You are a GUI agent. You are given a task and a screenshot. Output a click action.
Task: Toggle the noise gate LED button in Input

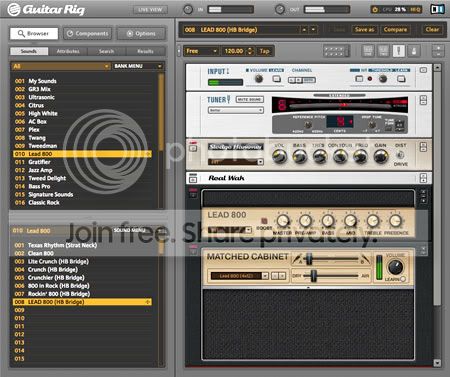[x=370, y=79]
